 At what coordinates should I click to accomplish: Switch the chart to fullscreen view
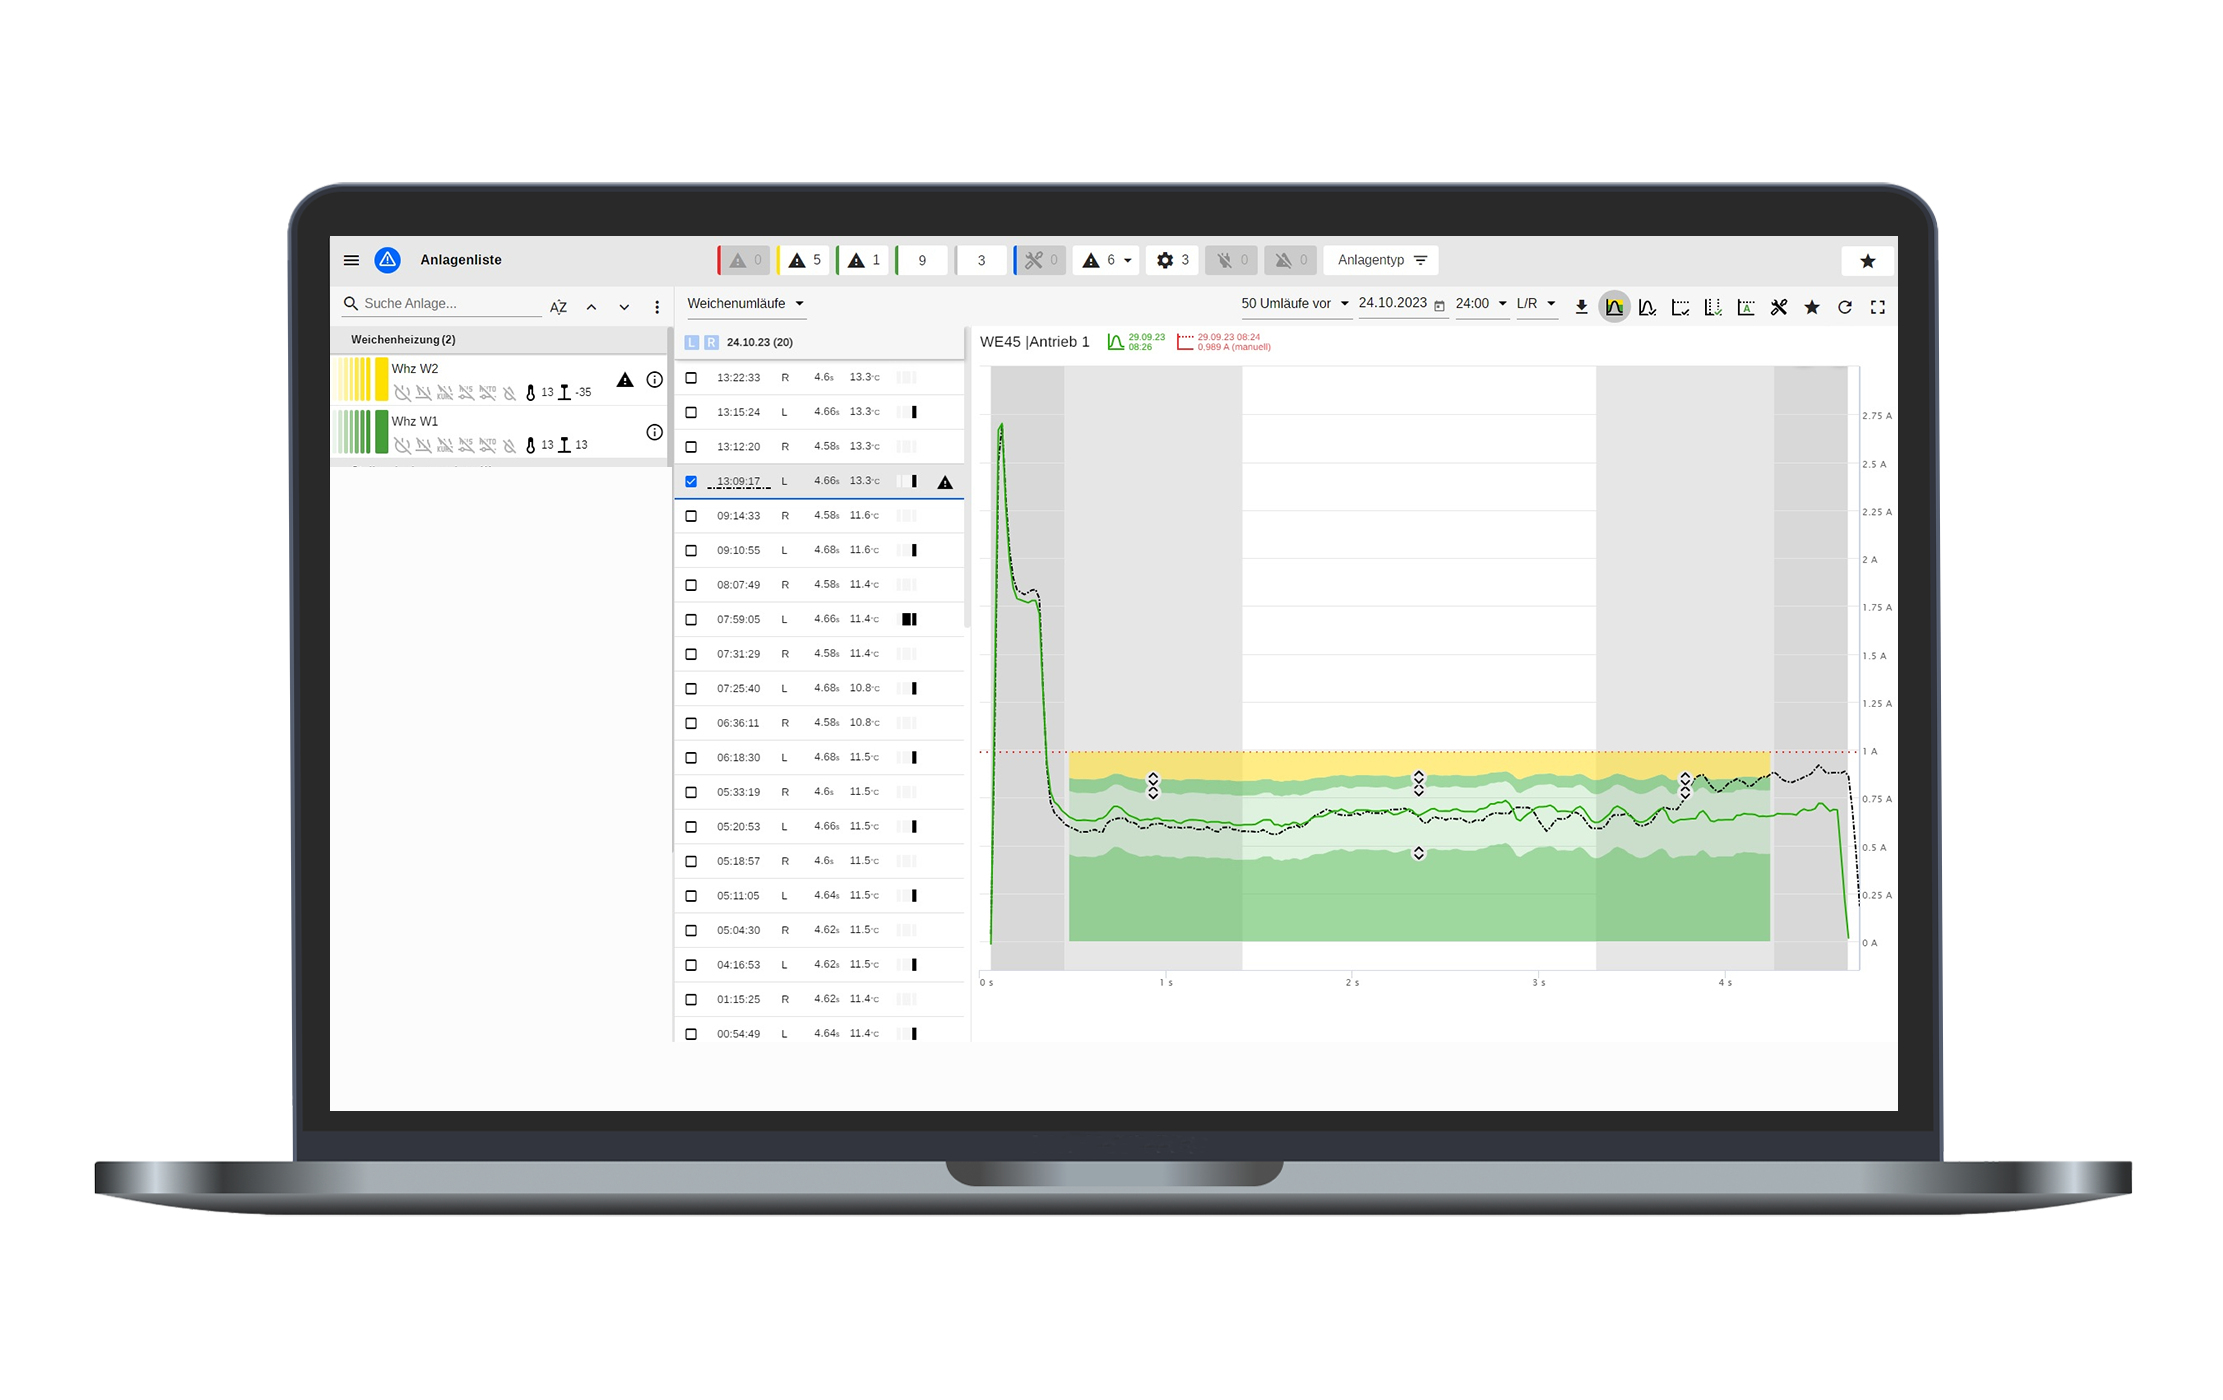pyautogui.click(x=1878, y=307)
